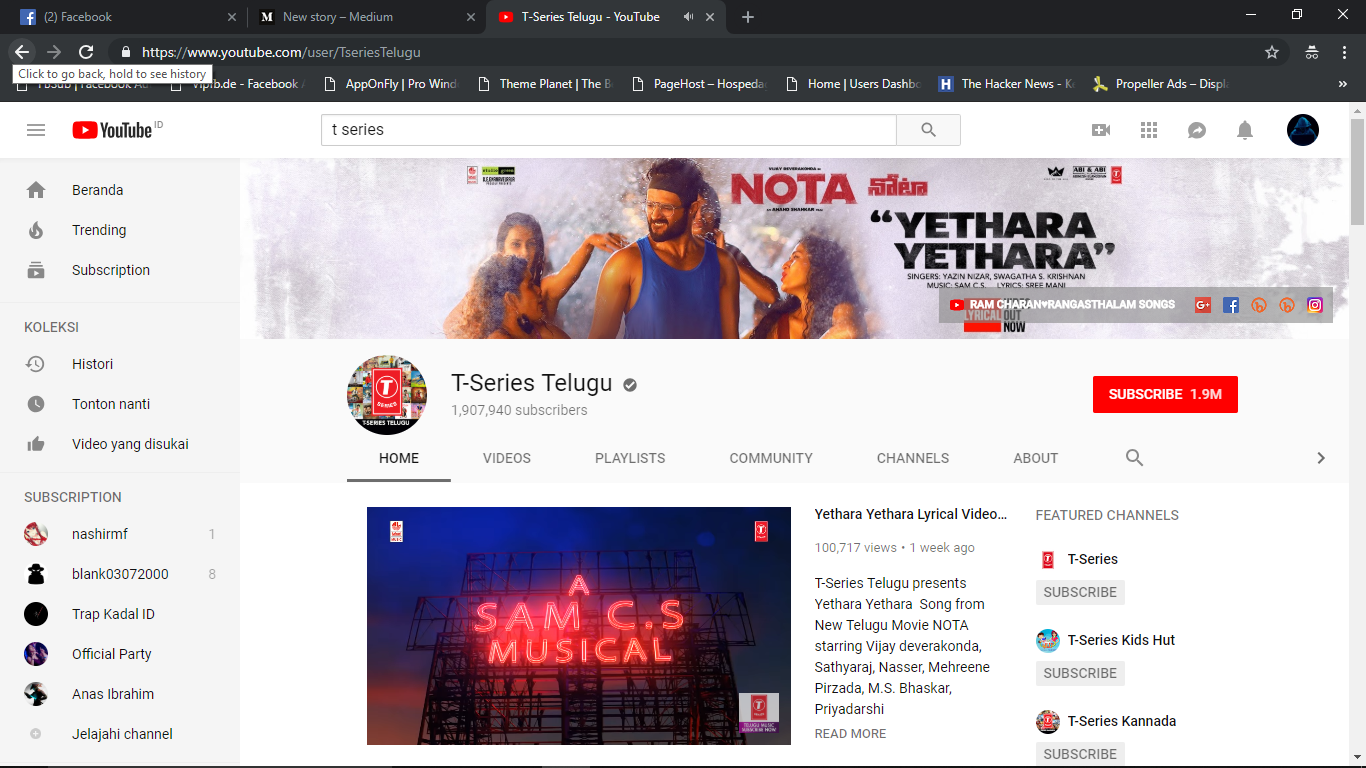Open the YouTube apps grid icon

[x=1149, y=130]
